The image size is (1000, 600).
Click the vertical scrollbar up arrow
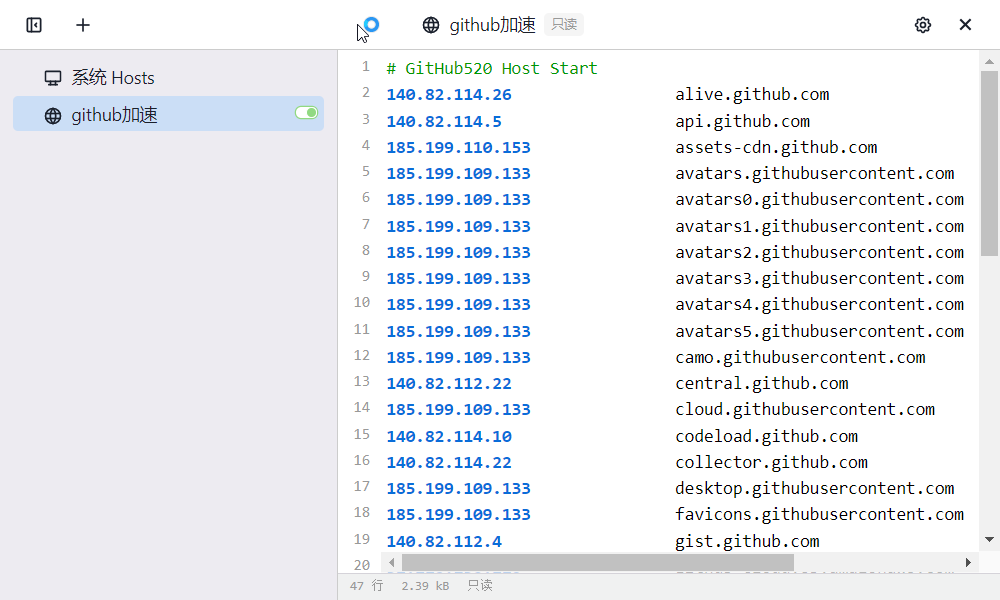point(989,62)
